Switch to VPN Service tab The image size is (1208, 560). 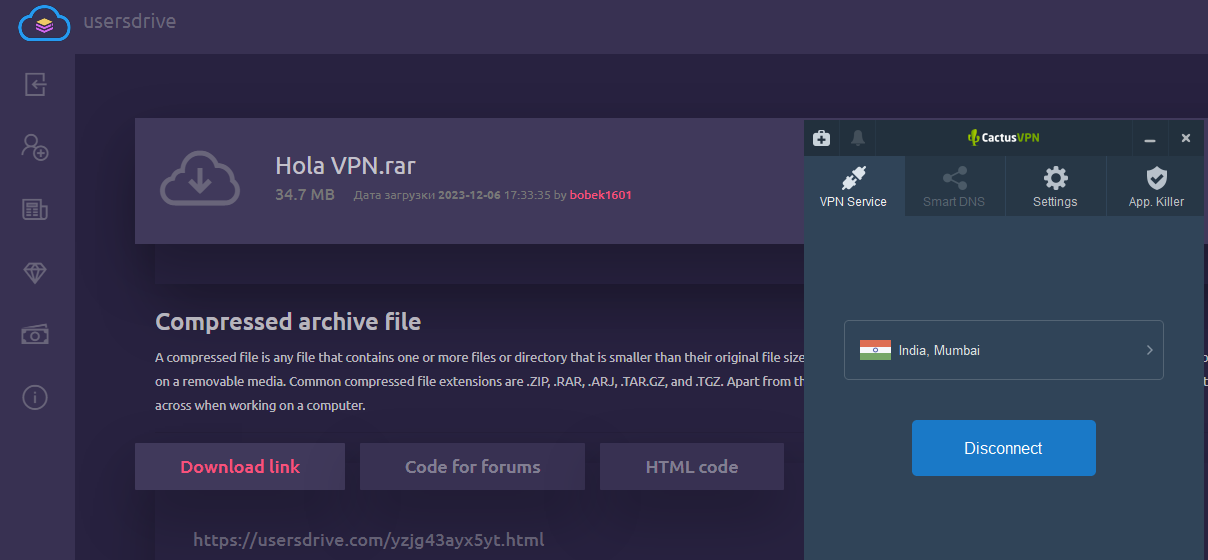click(853, 187)
